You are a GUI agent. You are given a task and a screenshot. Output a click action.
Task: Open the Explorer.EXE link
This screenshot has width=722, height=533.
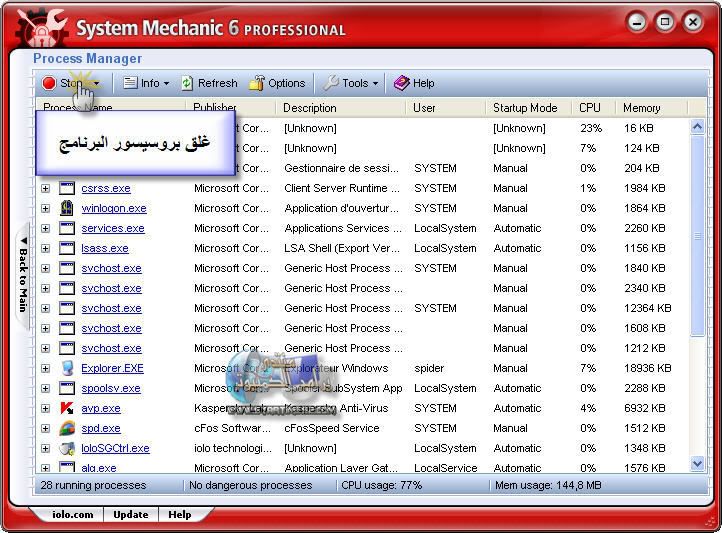112,368
